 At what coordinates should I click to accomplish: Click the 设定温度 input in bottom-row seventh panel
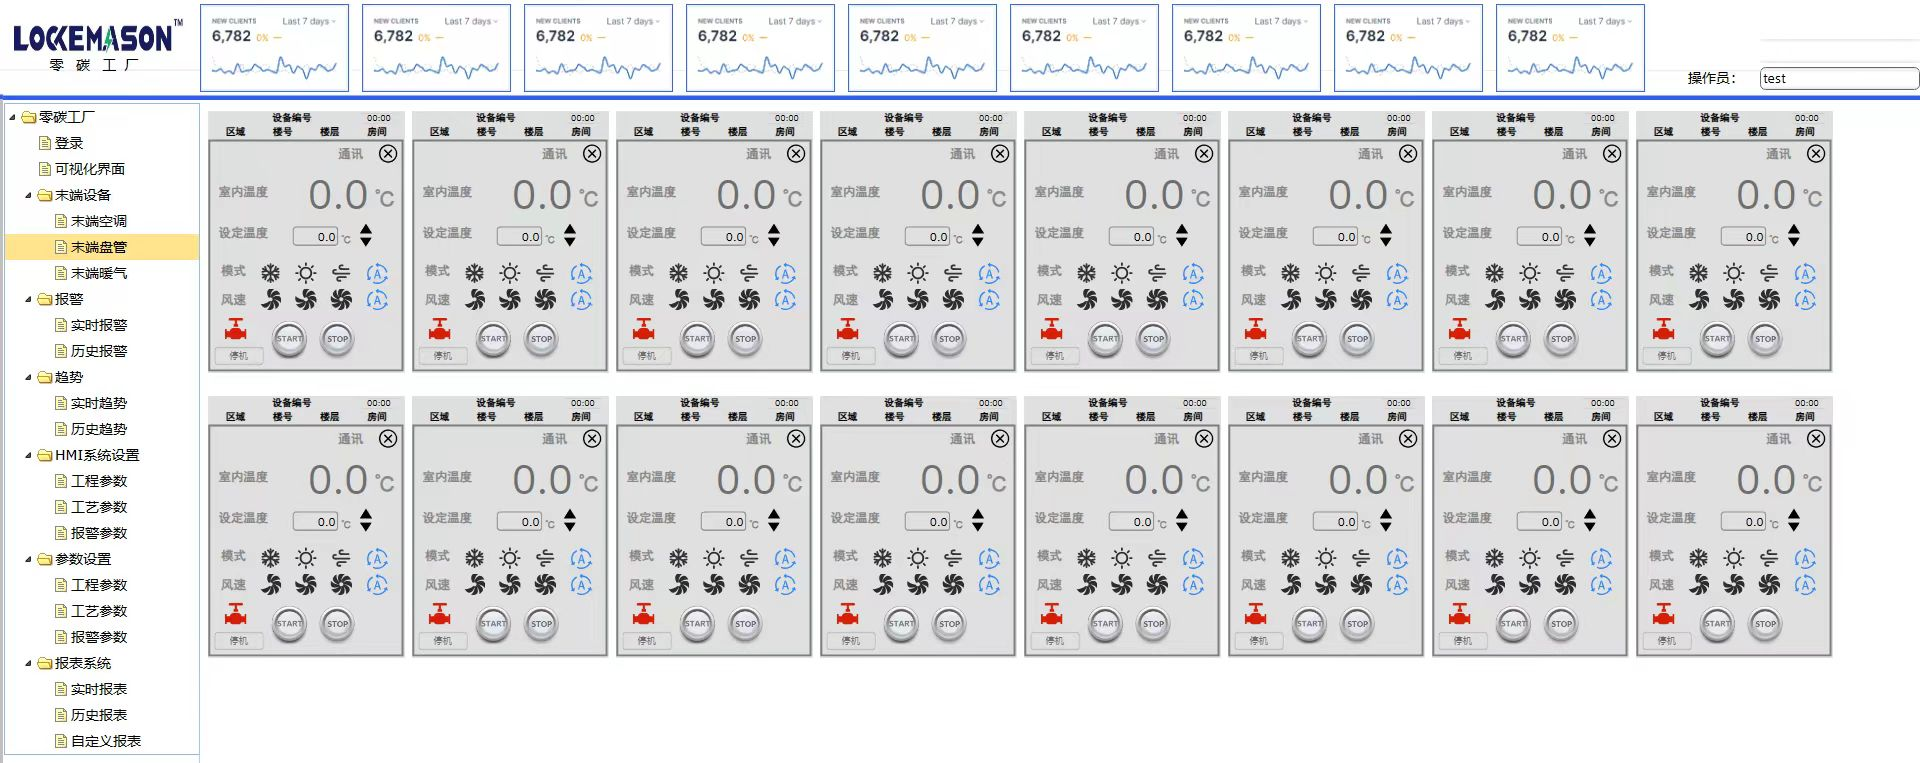coord(1539,521)
